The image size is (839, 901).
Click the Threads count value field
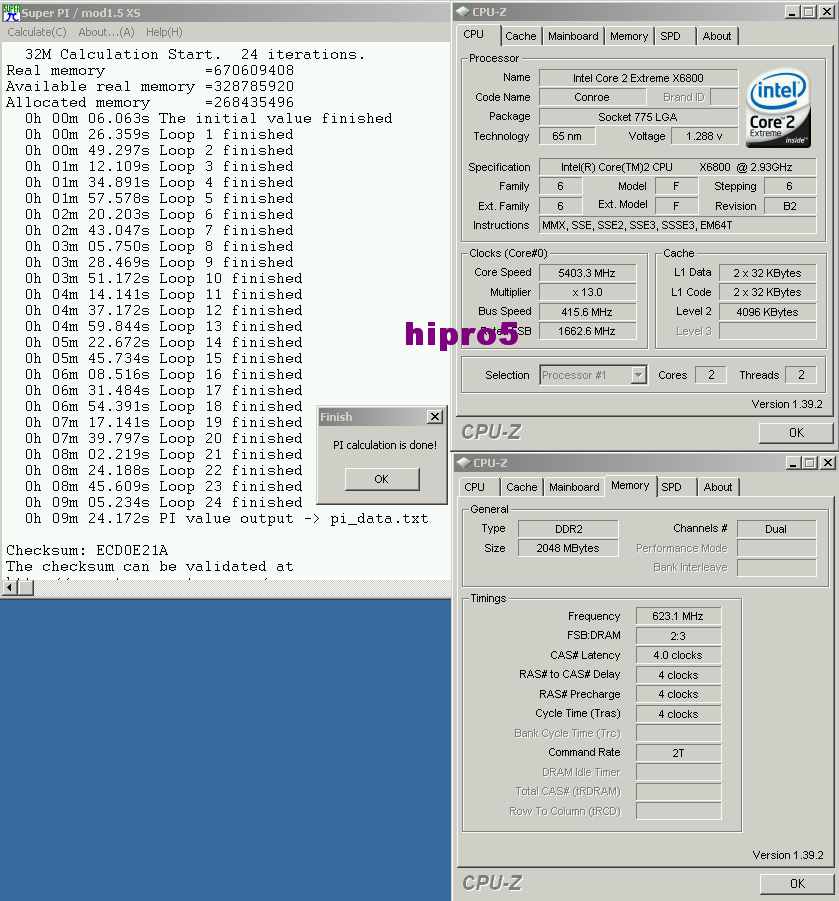point(801,375)
